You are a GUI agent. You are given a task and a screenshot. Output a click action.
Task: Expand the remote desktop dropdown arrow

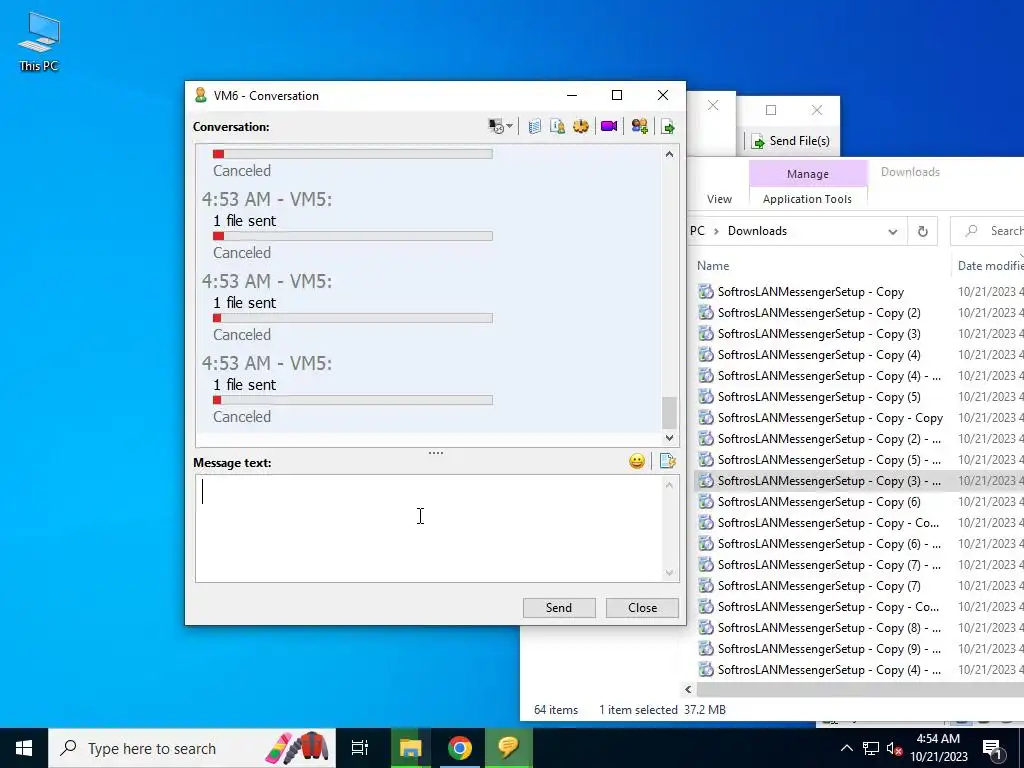click(509, 126)
